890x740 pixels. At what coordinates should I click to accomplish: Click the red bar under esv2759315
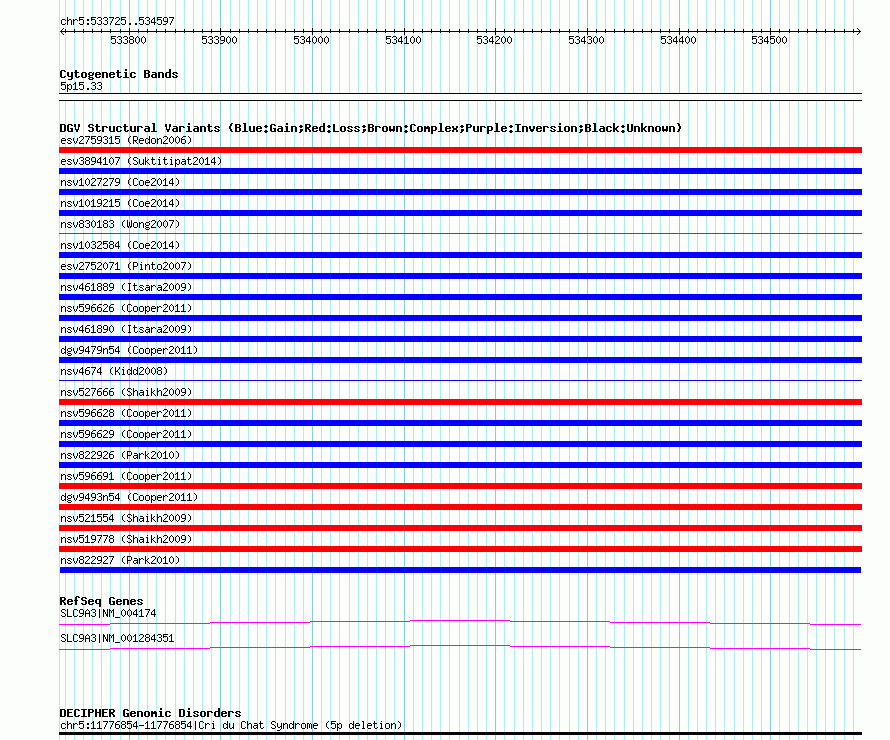point(460,150)
